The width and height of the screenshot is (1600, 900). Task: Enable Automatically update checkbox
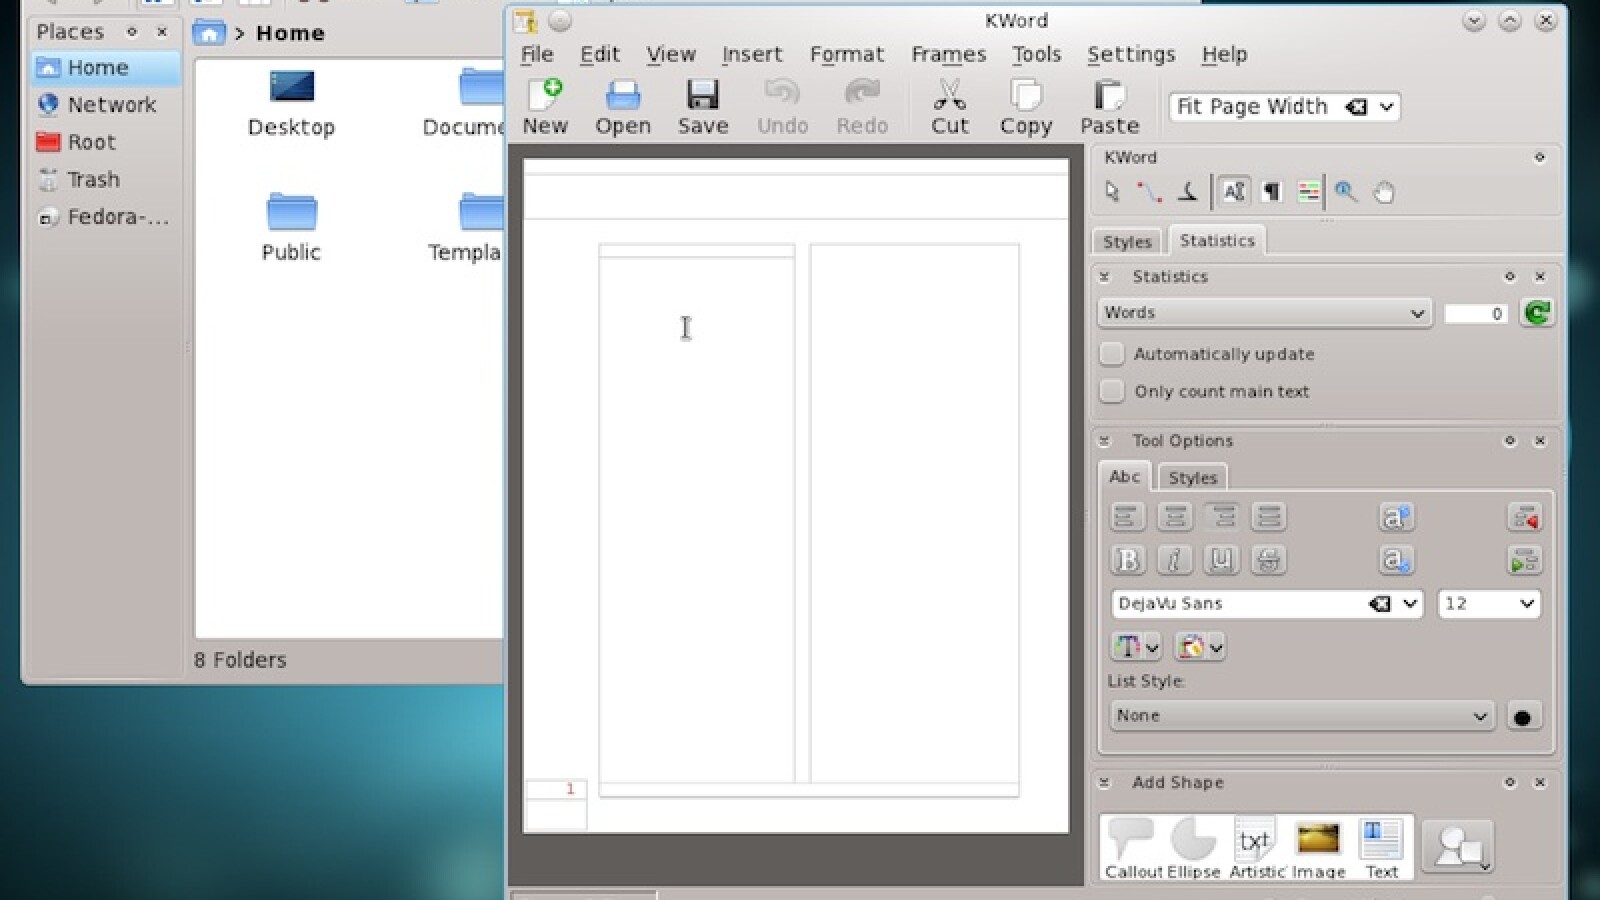point(1112,354)
